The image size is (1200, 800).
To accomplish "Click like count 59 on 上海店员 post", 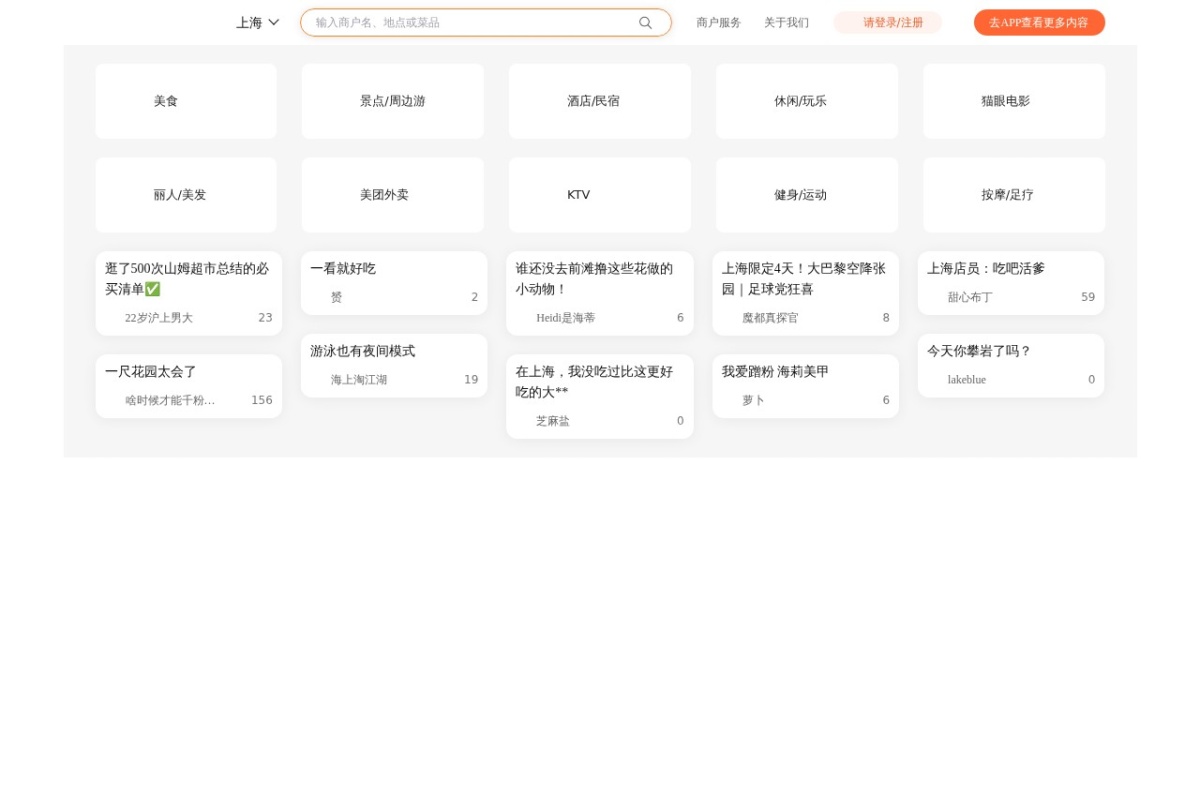I will [x=1088, y=297].
